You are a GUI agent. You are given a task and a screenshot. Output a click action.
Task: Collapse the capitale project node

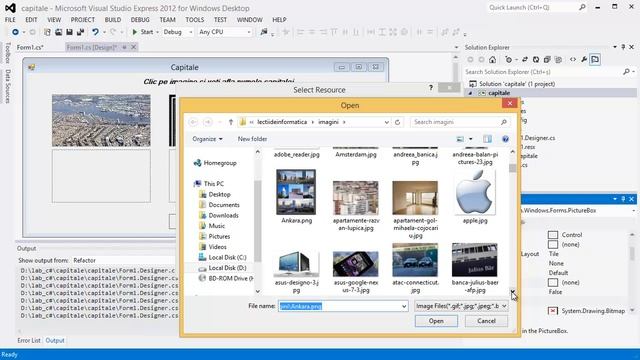pyautogui.click(x=470, y=93)
